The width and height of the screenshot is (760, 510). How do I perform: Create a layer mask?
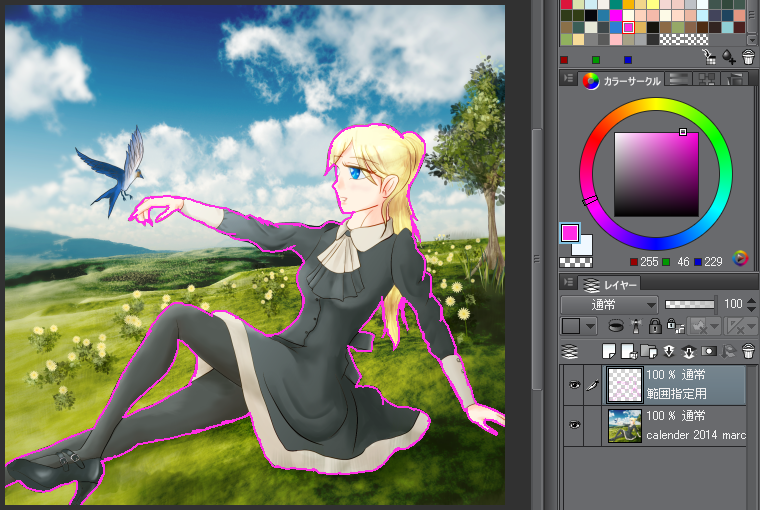709,351
